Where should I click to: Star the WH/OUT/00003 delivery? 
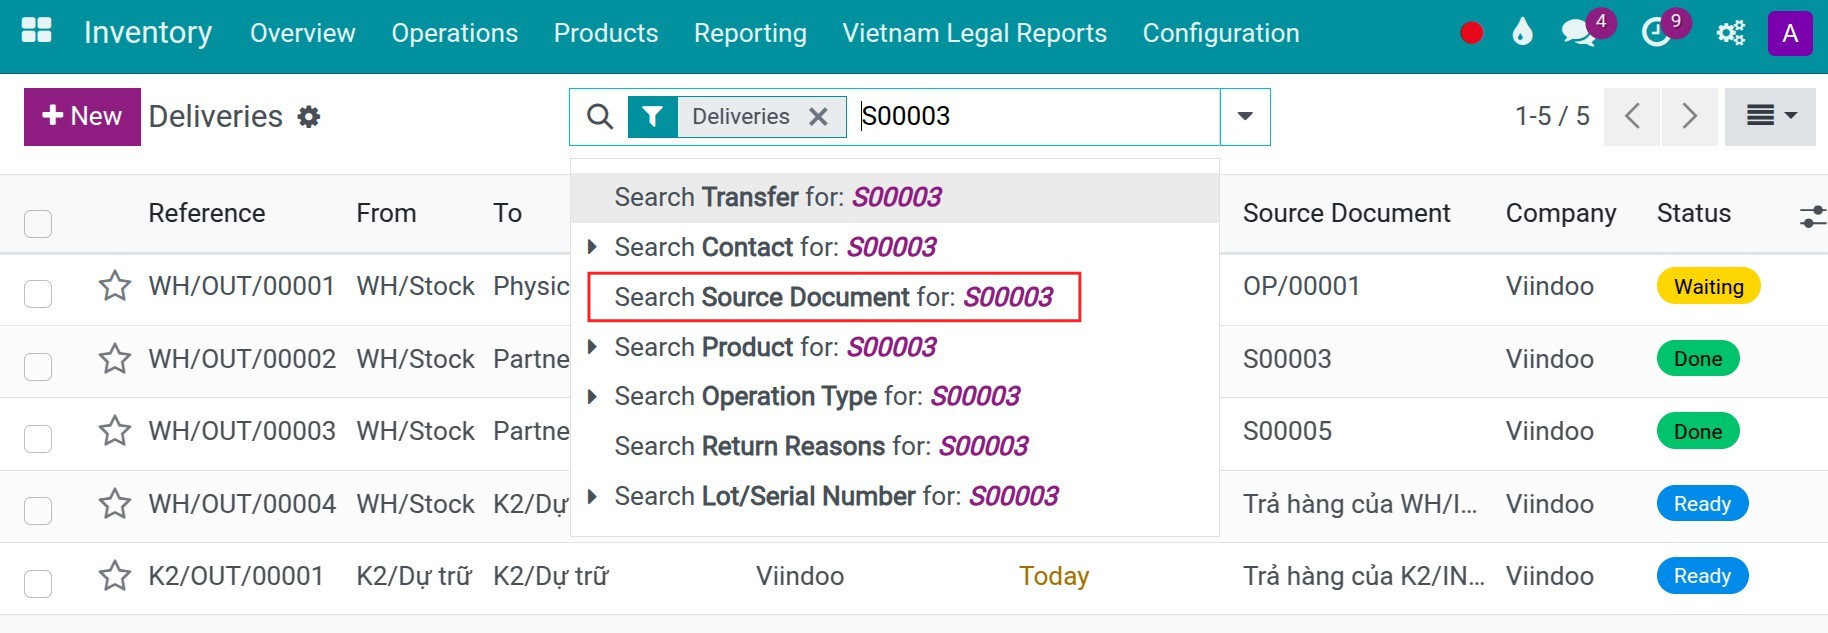coord(115,431)
